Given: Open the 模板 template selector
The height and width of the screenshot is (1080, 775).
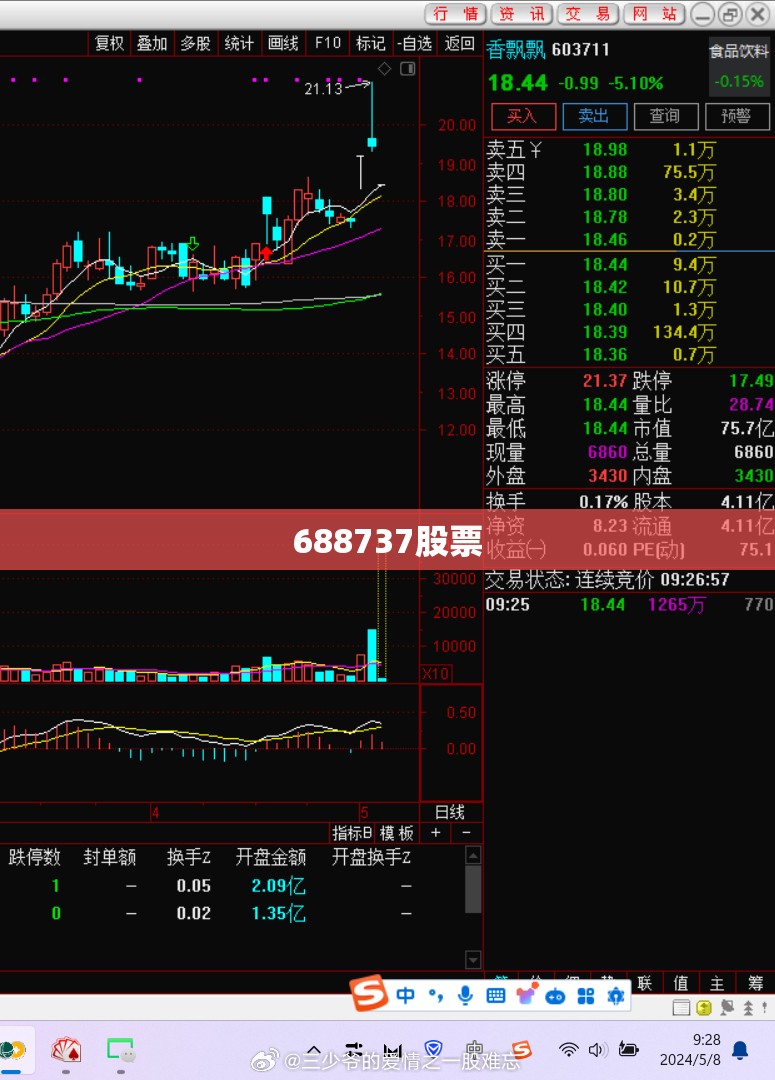Looking at the screenshot, I should pyautogui.click(x=397, y=833).
